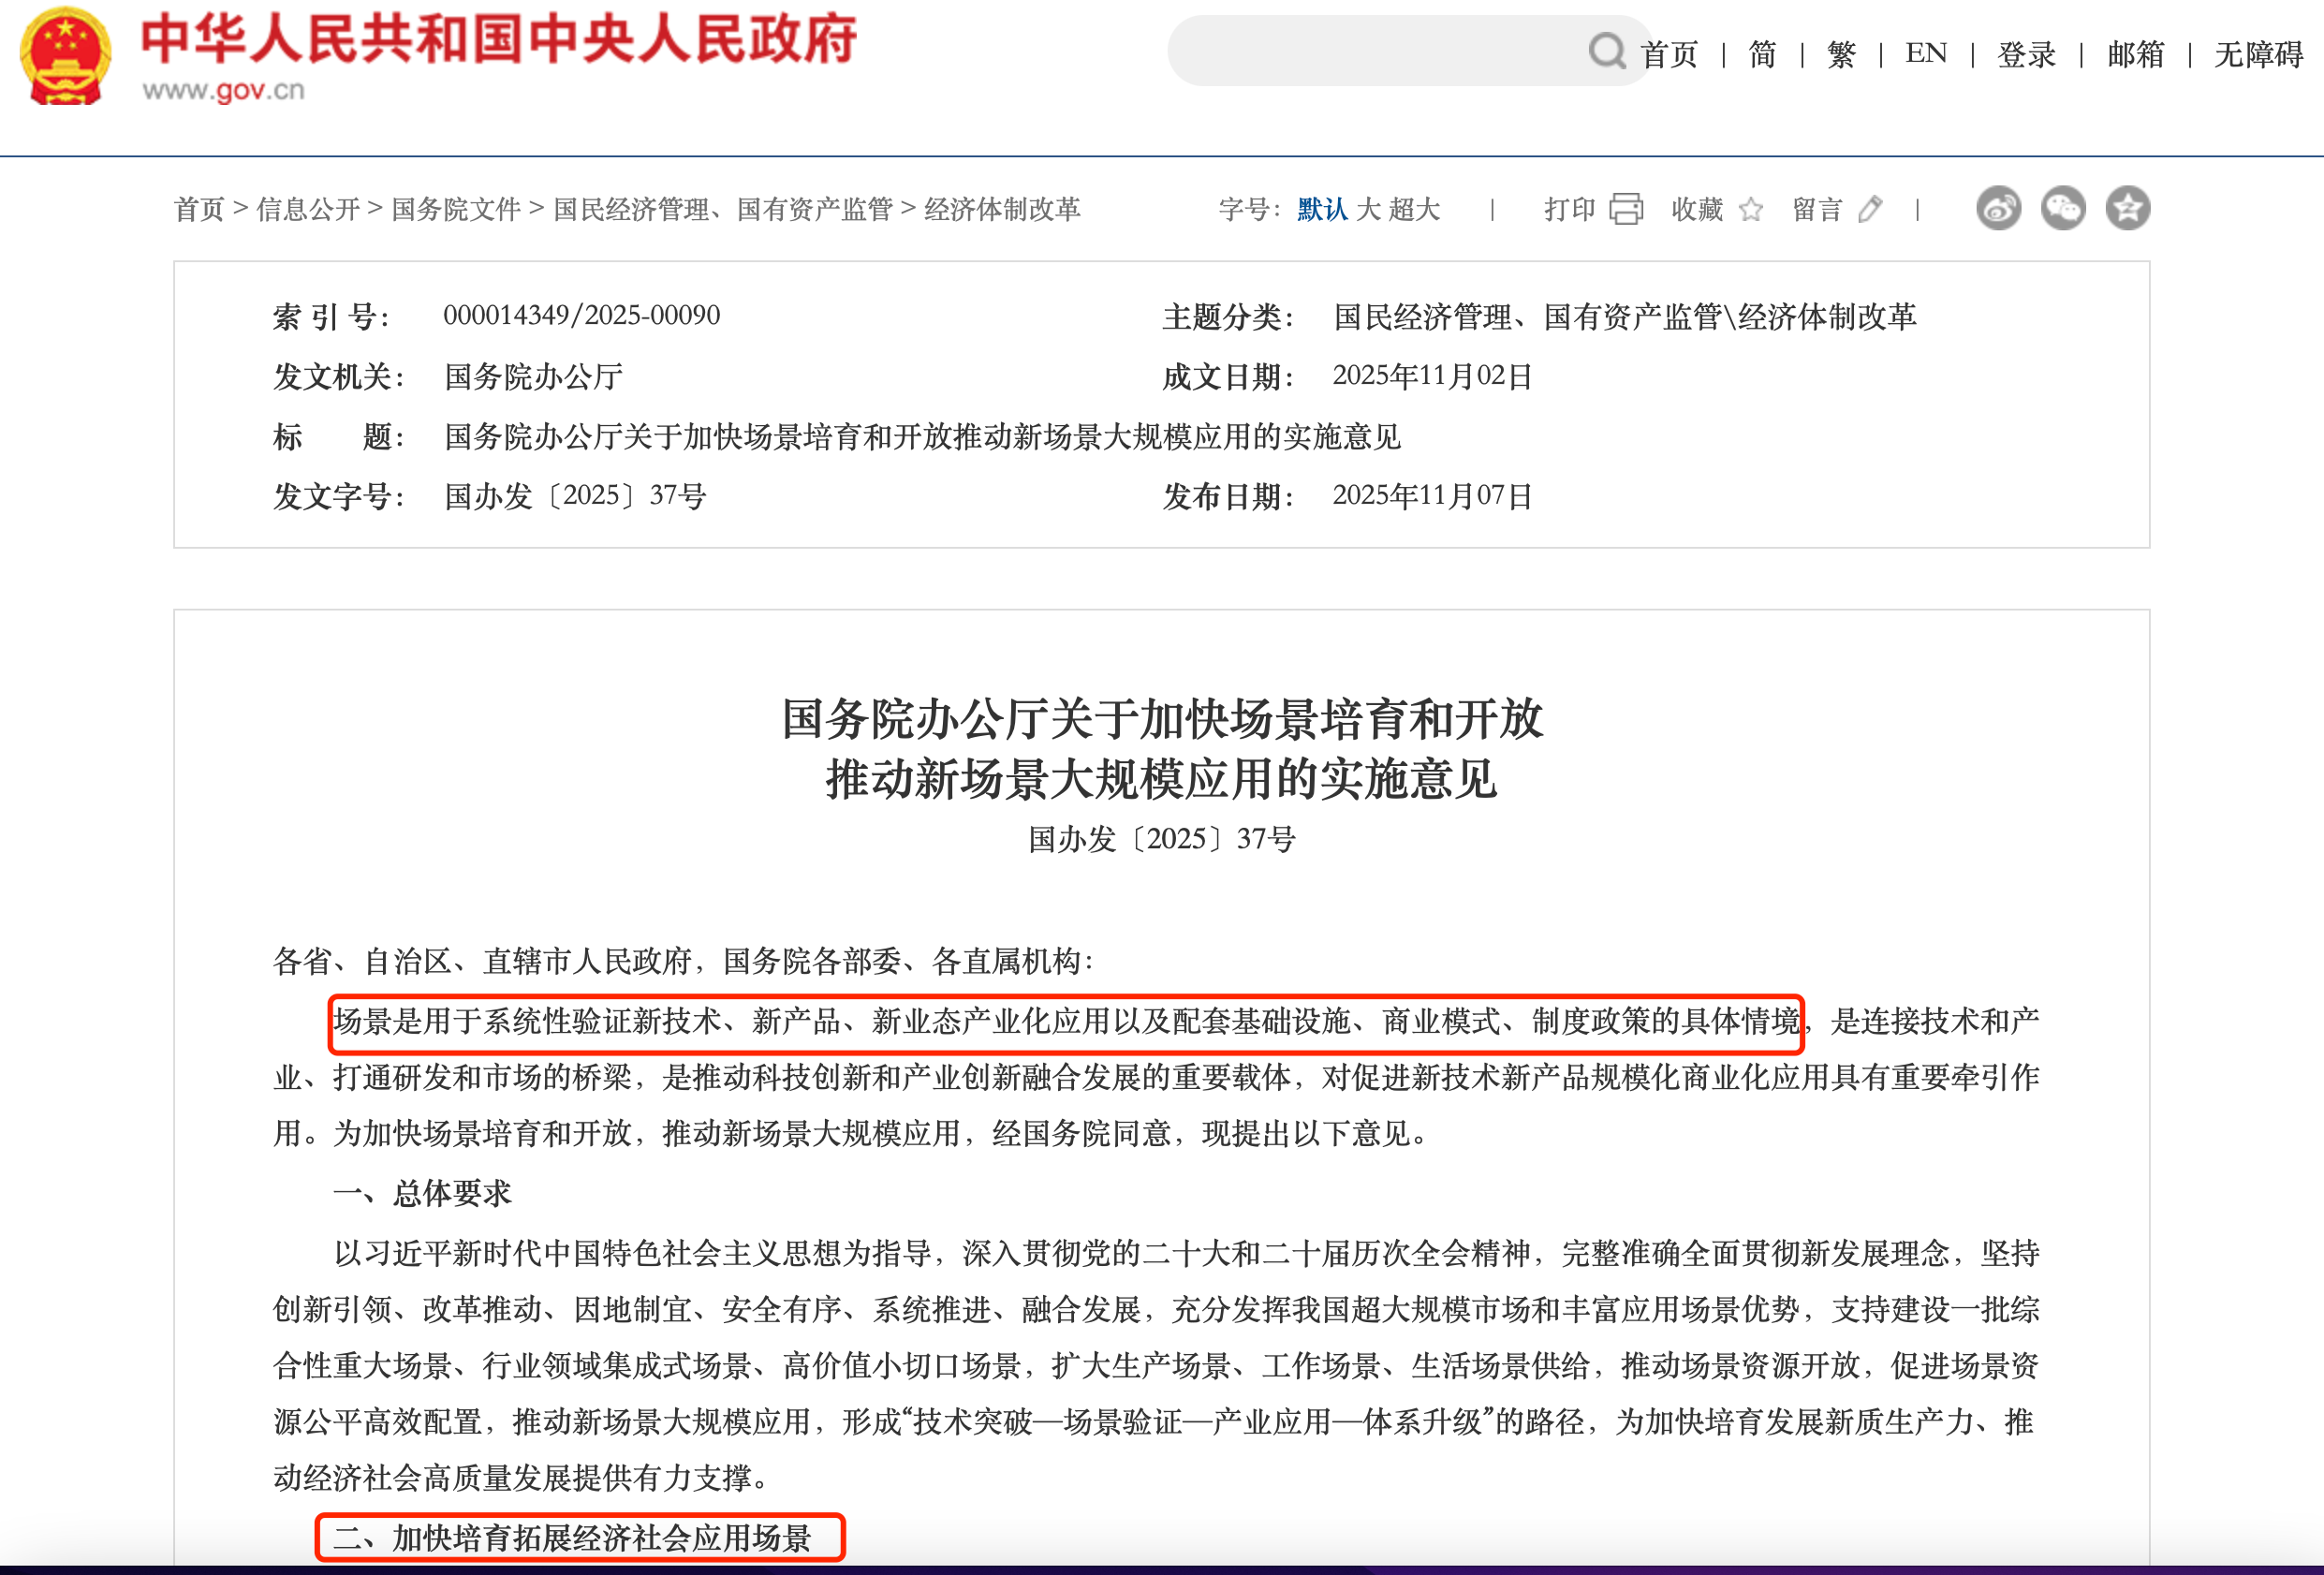
Task: Click the favorite star icon
Action: click(x=1751, y=209)
